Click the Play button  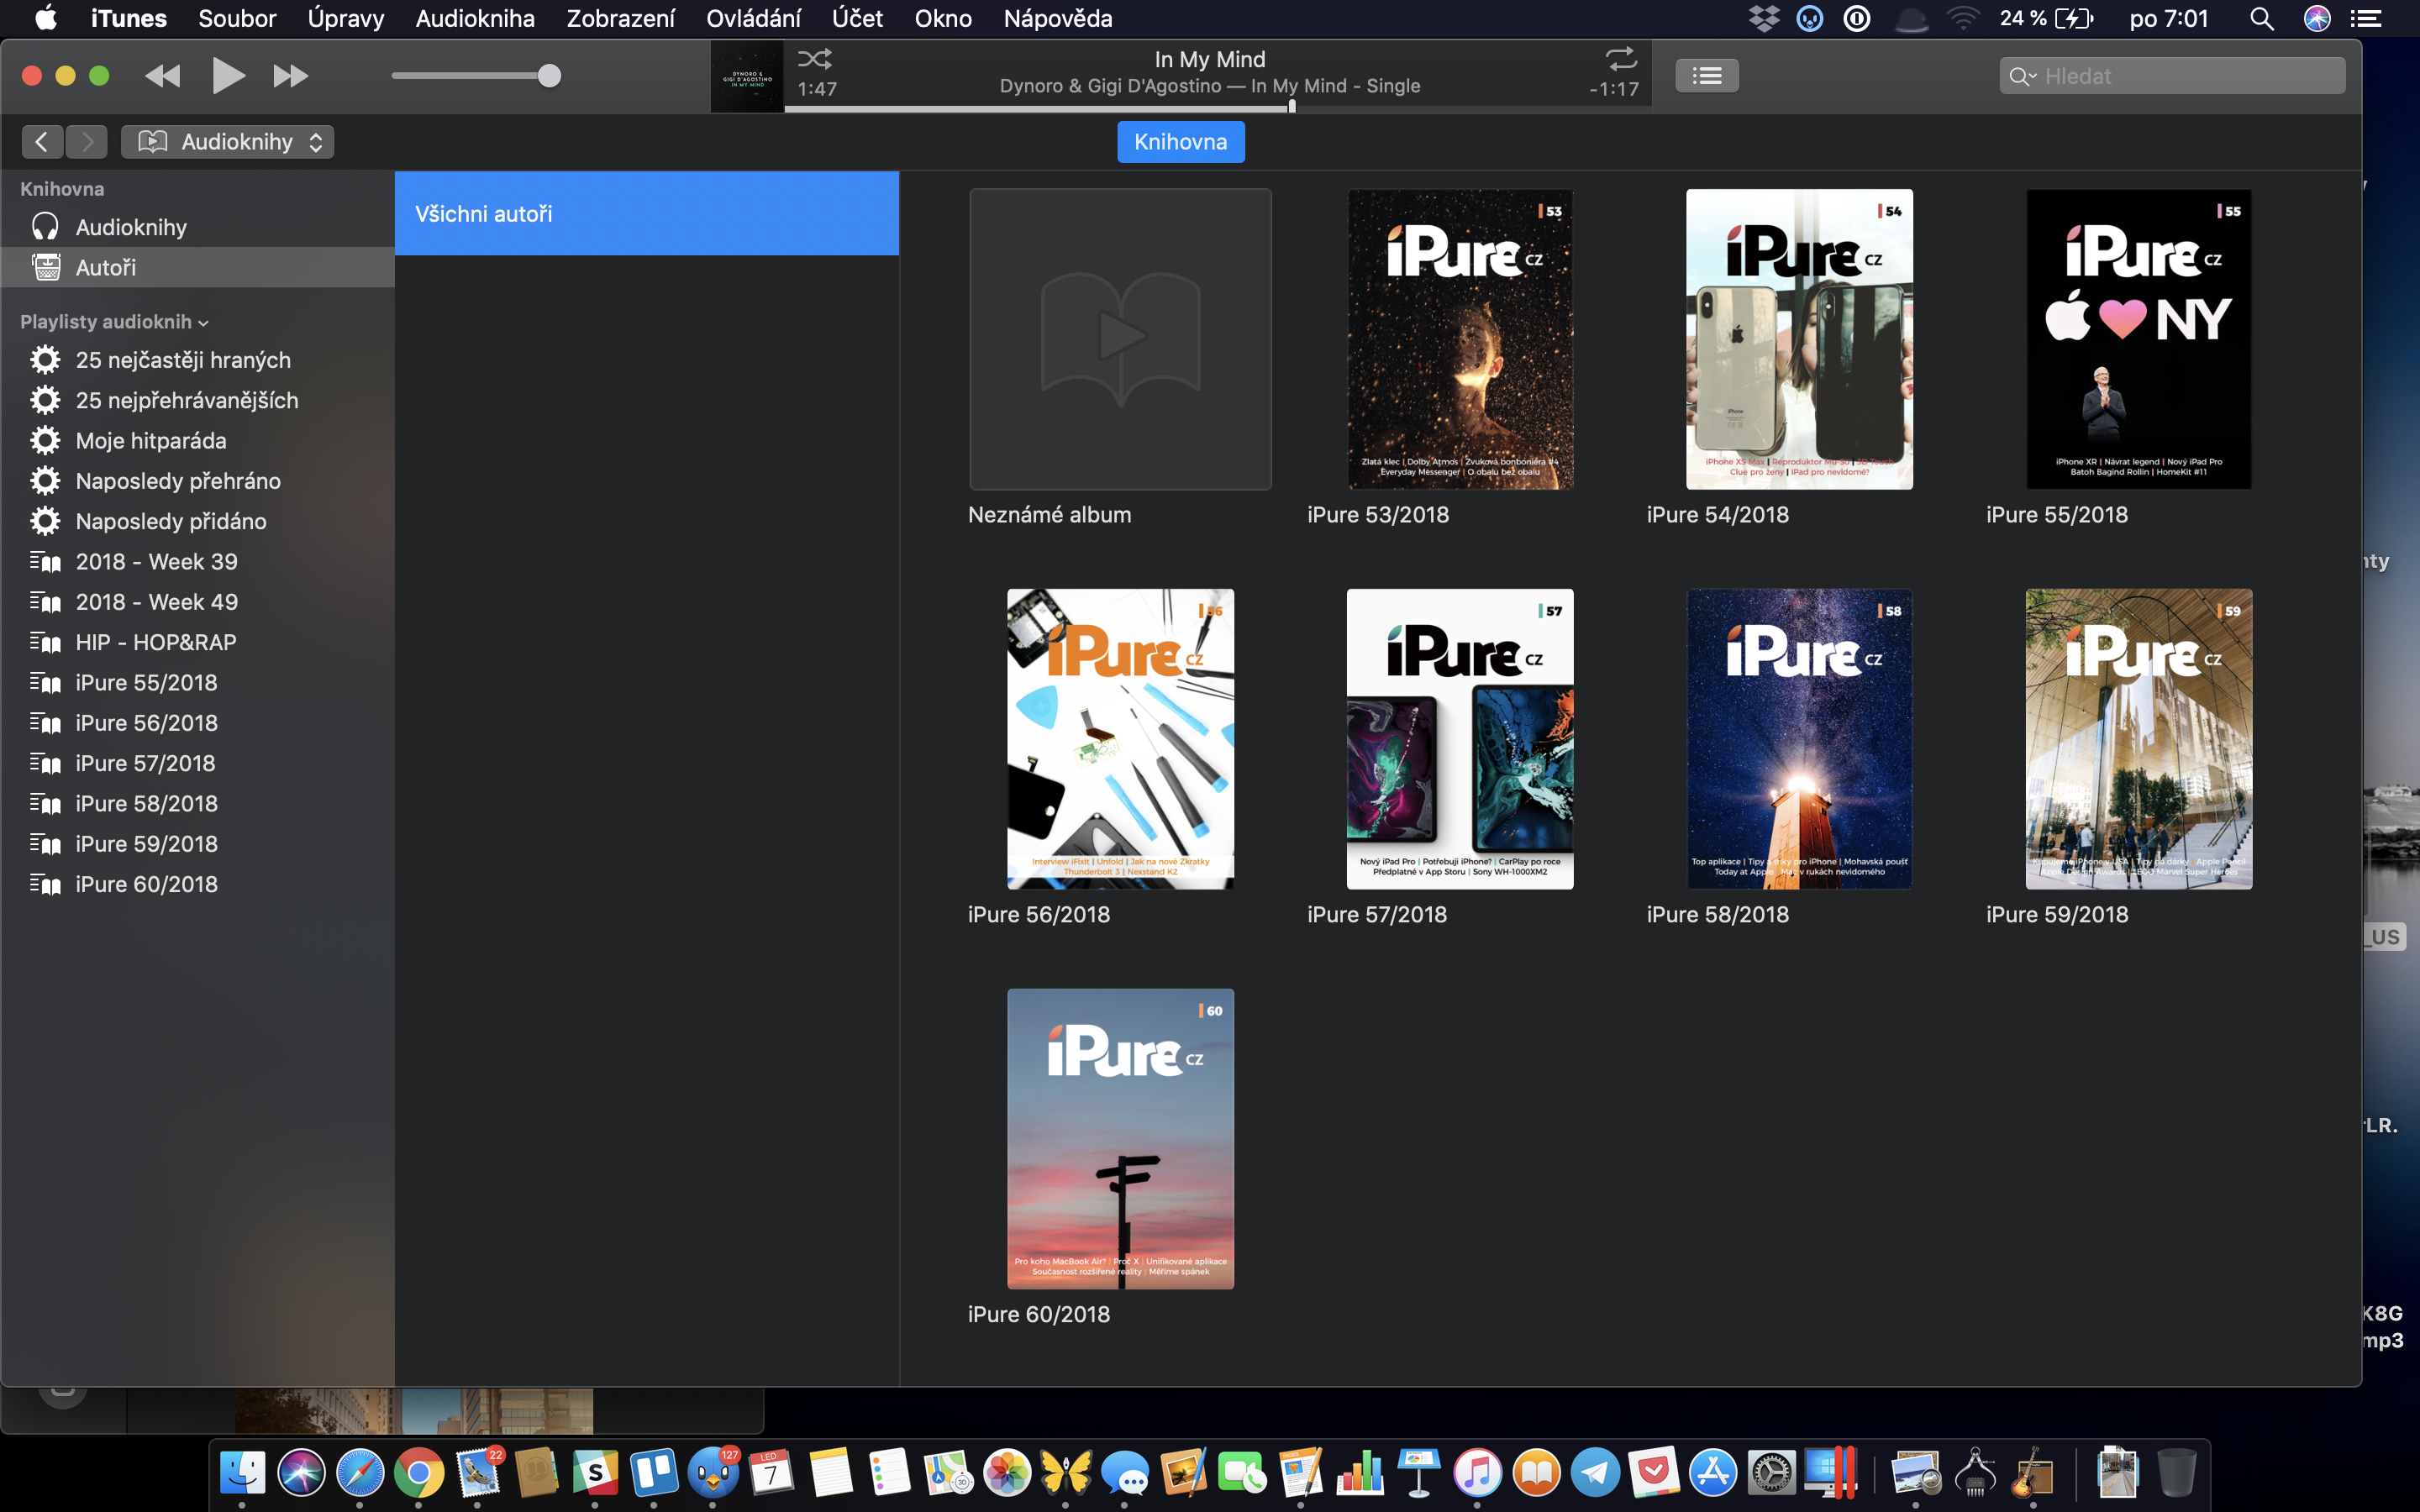click(228, 76)
